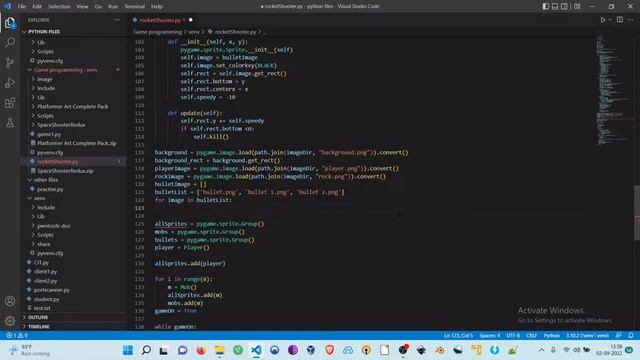
Task: Click Ln 123, Col 5 status item
Action: [x=458, y=336]
